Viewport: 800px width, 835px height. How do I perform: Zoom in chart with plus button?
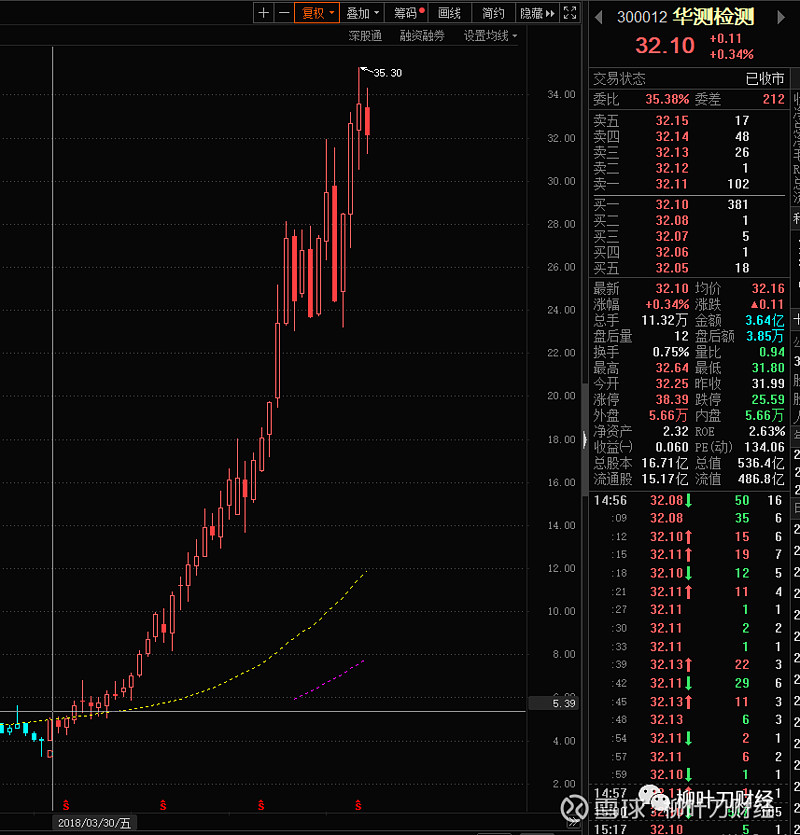[263, 13]
